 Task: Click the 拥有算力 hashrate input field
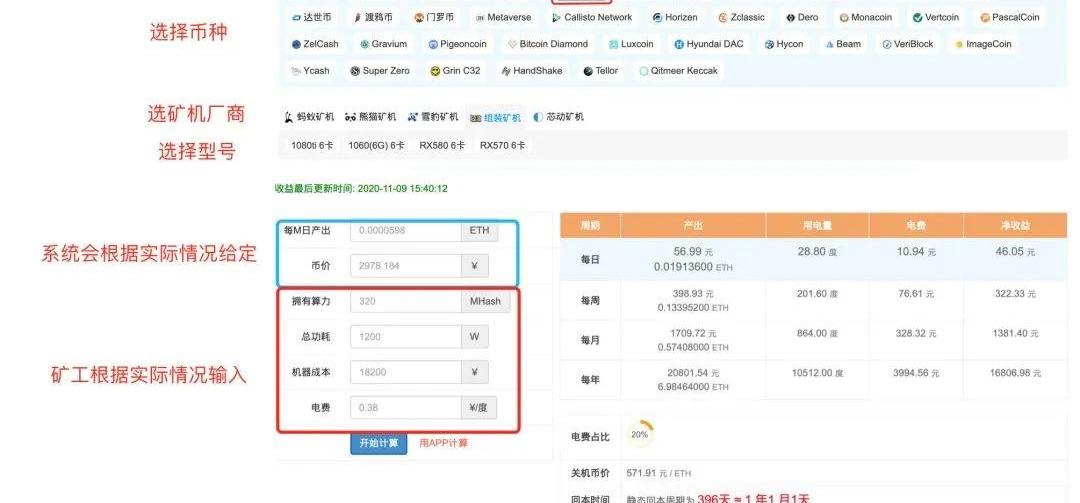pos(405,302)
